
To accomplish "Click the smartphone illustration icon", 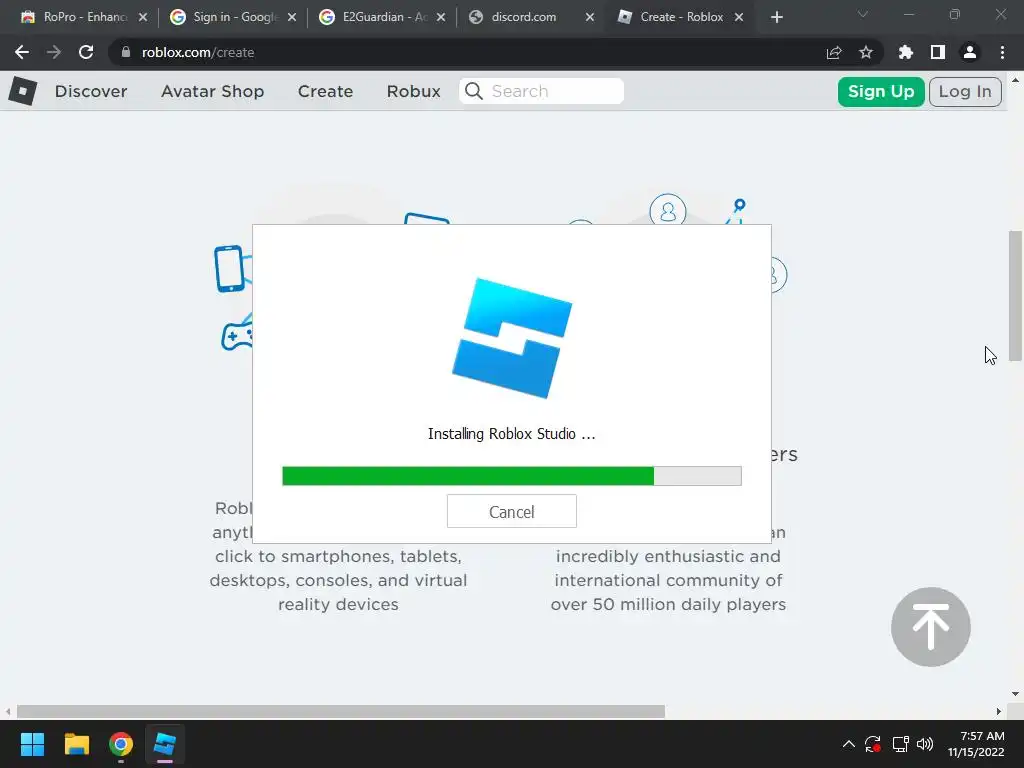I will tap(229, 268).
